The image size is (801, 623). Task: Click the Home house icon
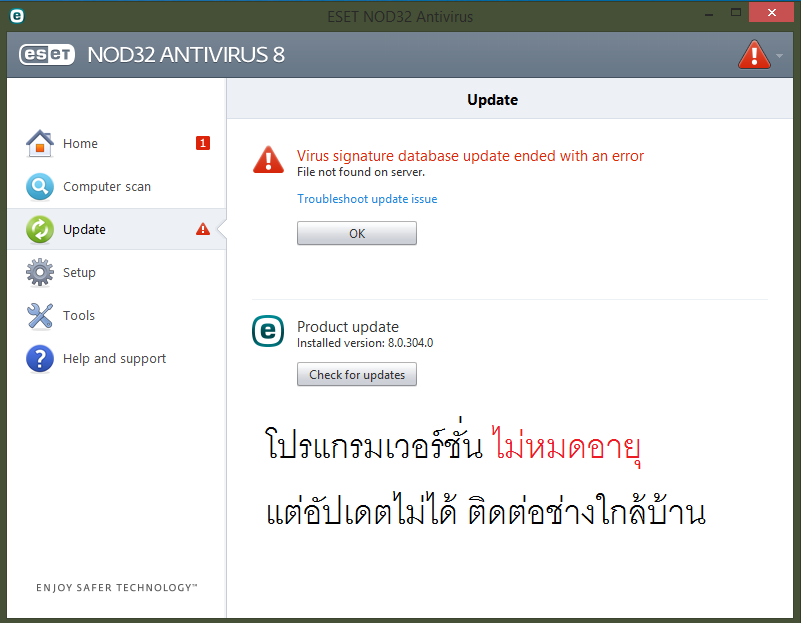point(40,143)
